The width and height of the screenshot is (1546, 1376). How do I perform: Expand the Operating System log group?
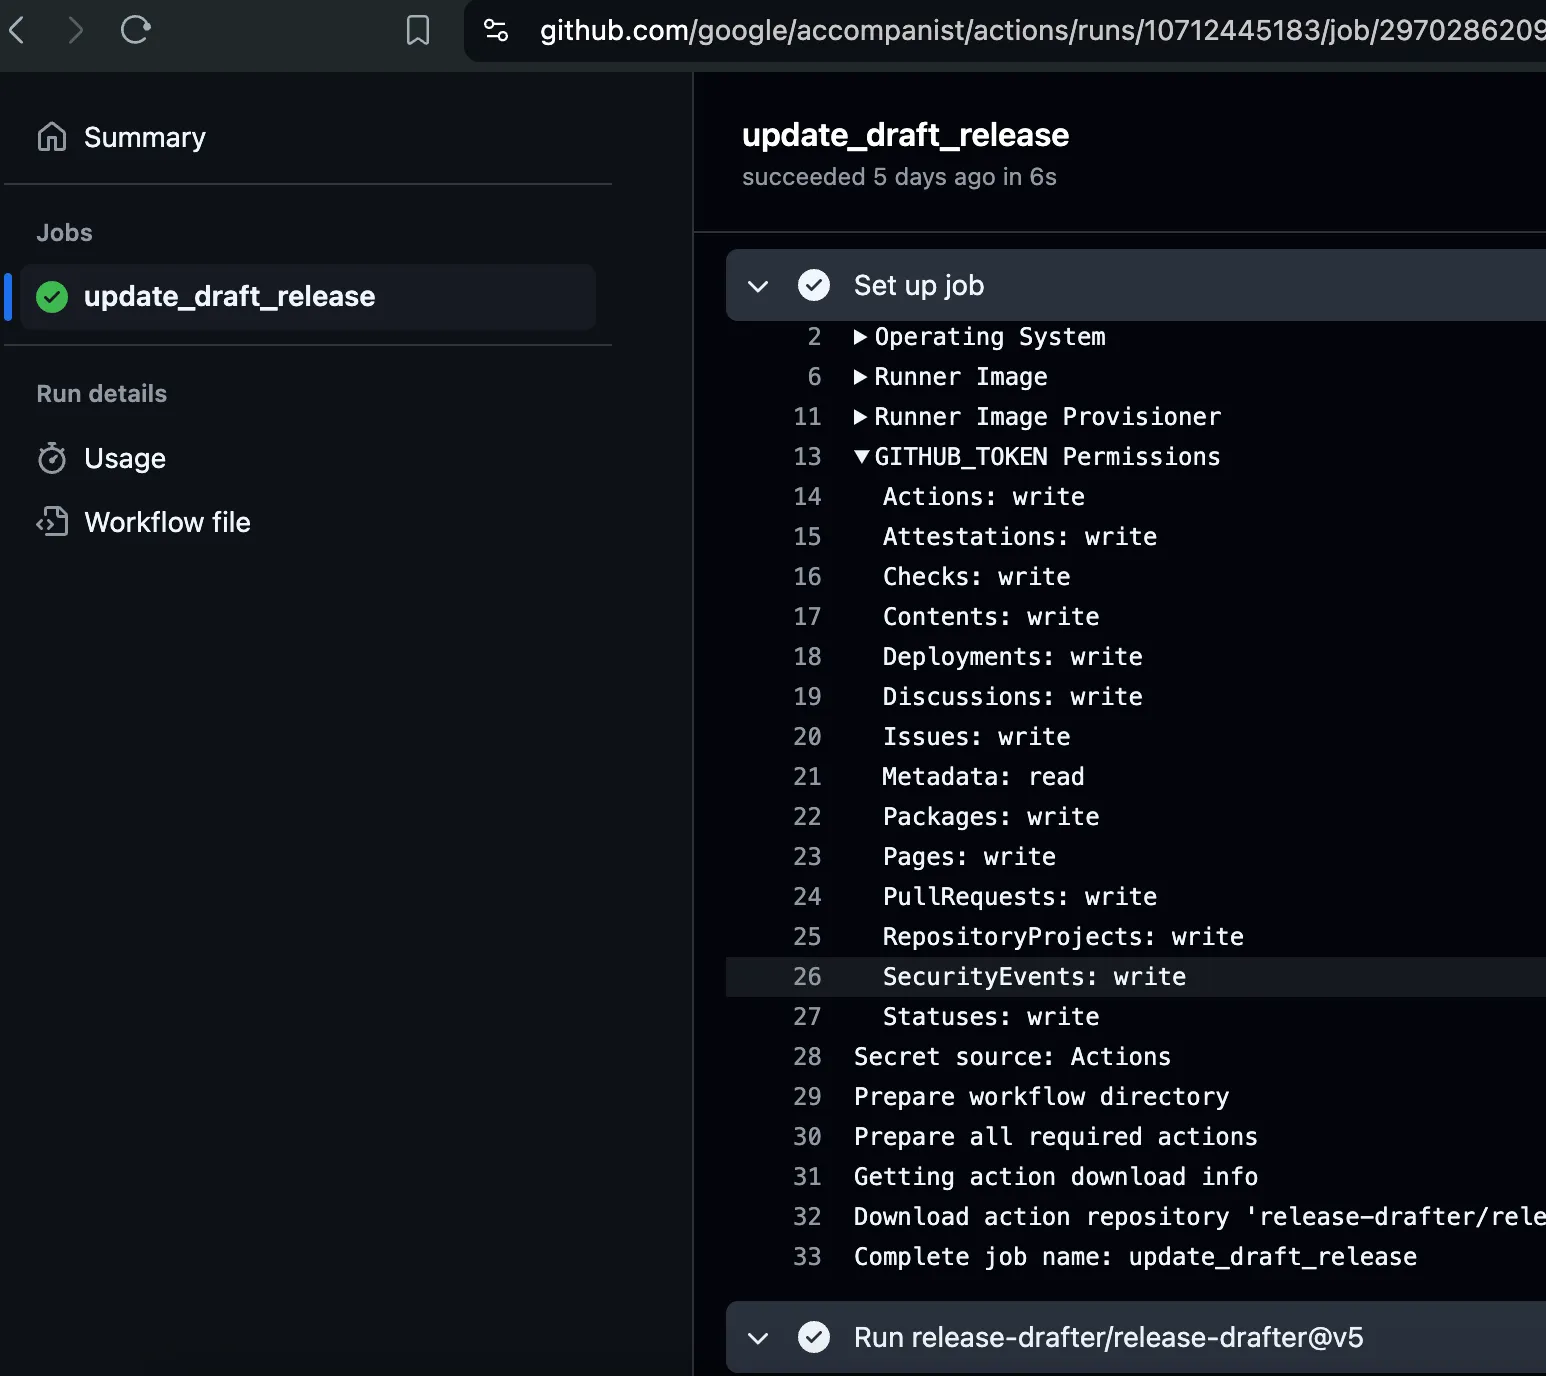(x=860, y=337)
